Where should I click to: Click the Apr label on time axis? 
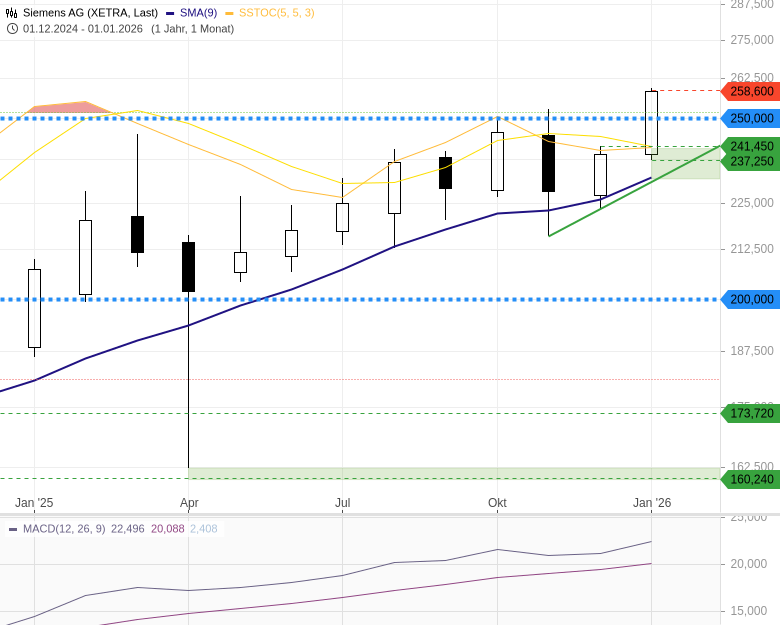point(189,503)
